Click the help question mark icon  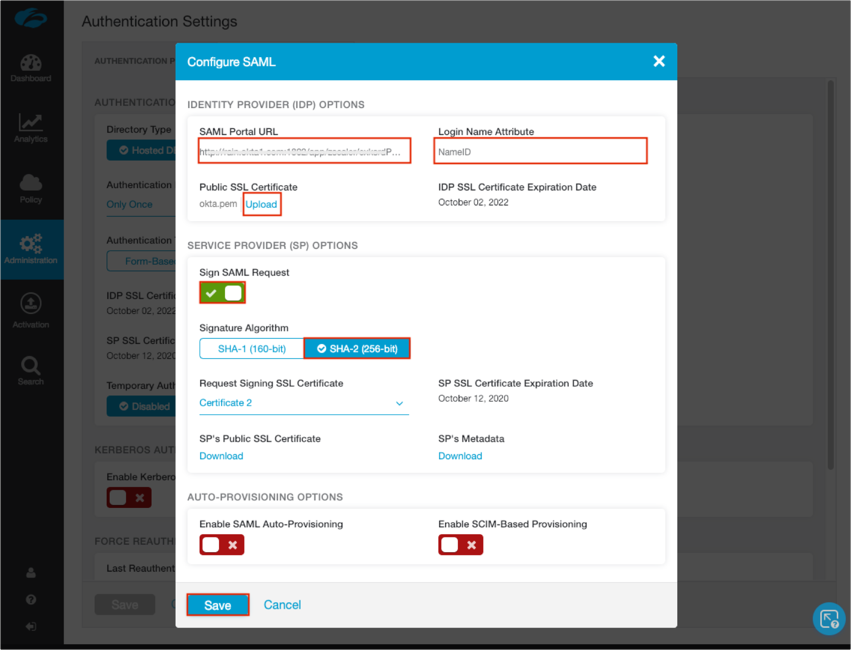click(x=31, y=600)
